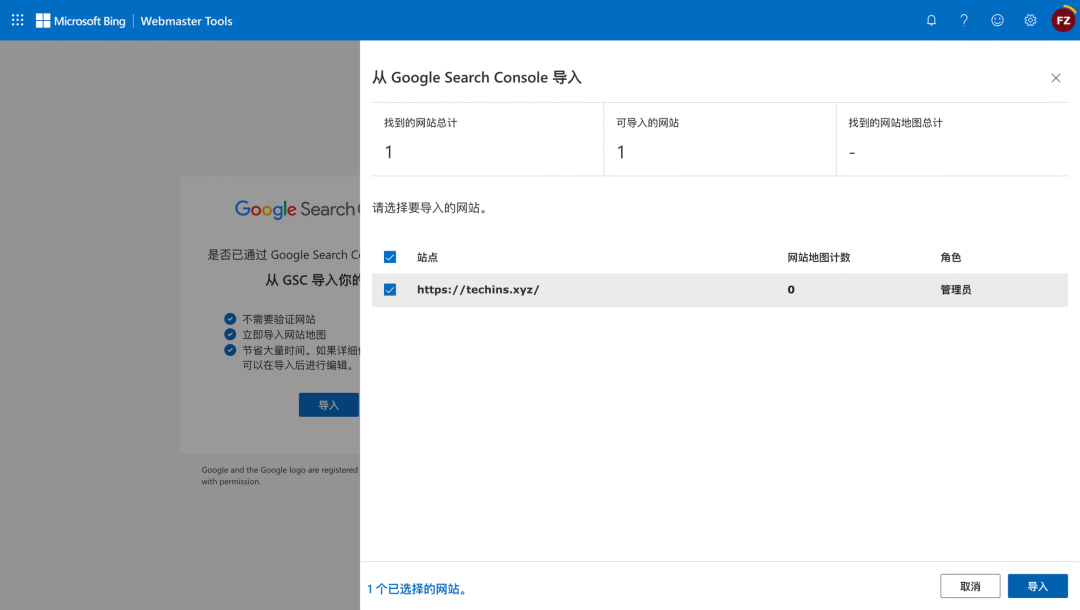
Task: Click the 导入 button in the panel footer
Action: pyautogui.click(x=1037, y=586)
